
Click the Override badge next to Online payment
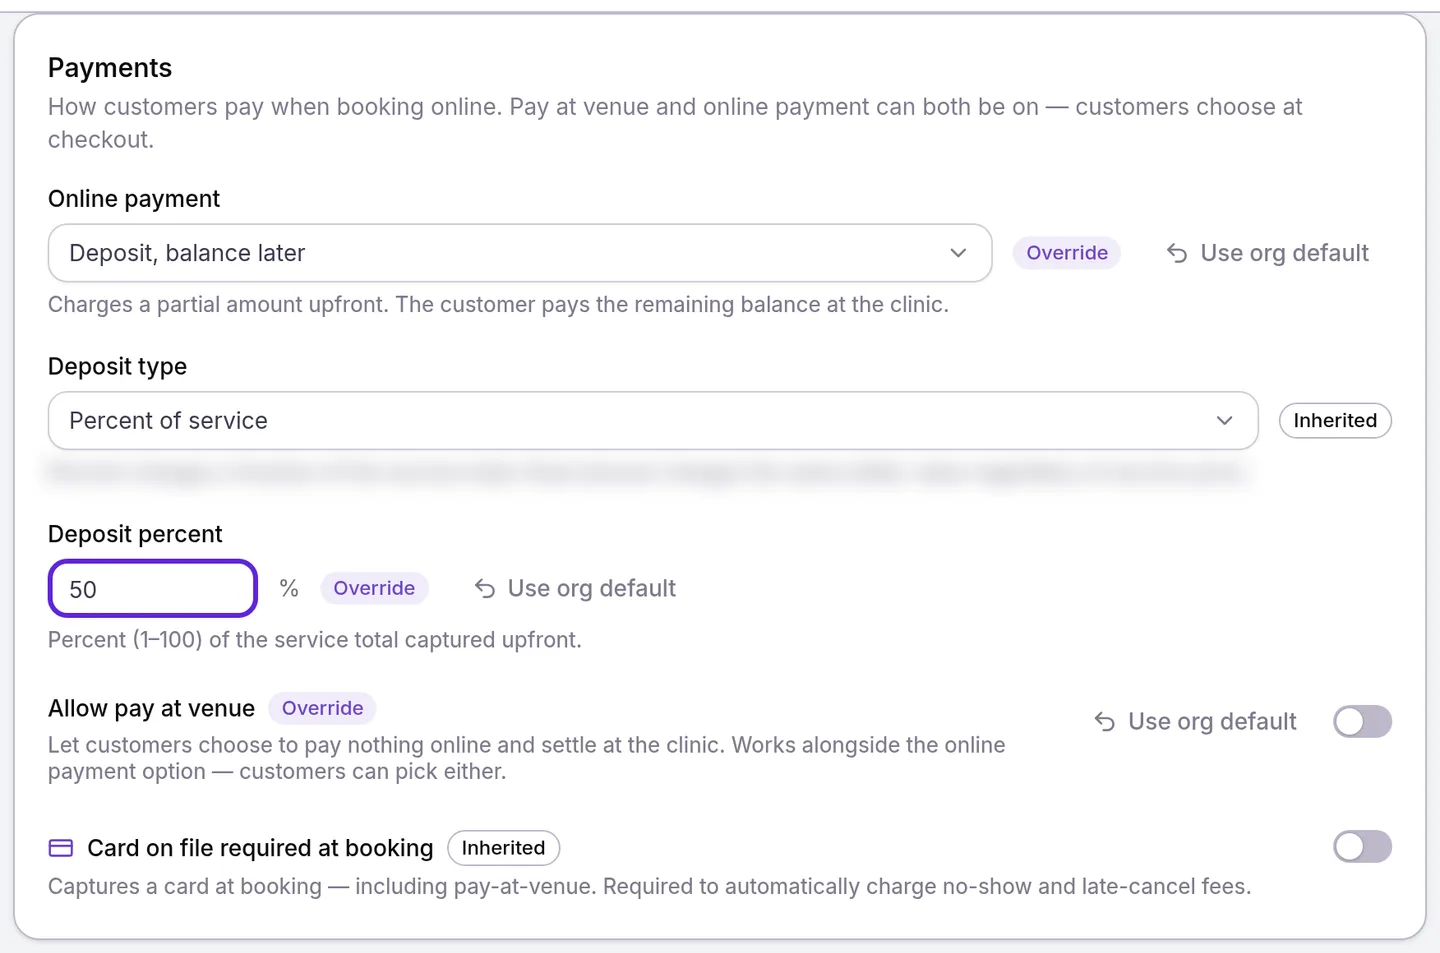[1067, 253]
